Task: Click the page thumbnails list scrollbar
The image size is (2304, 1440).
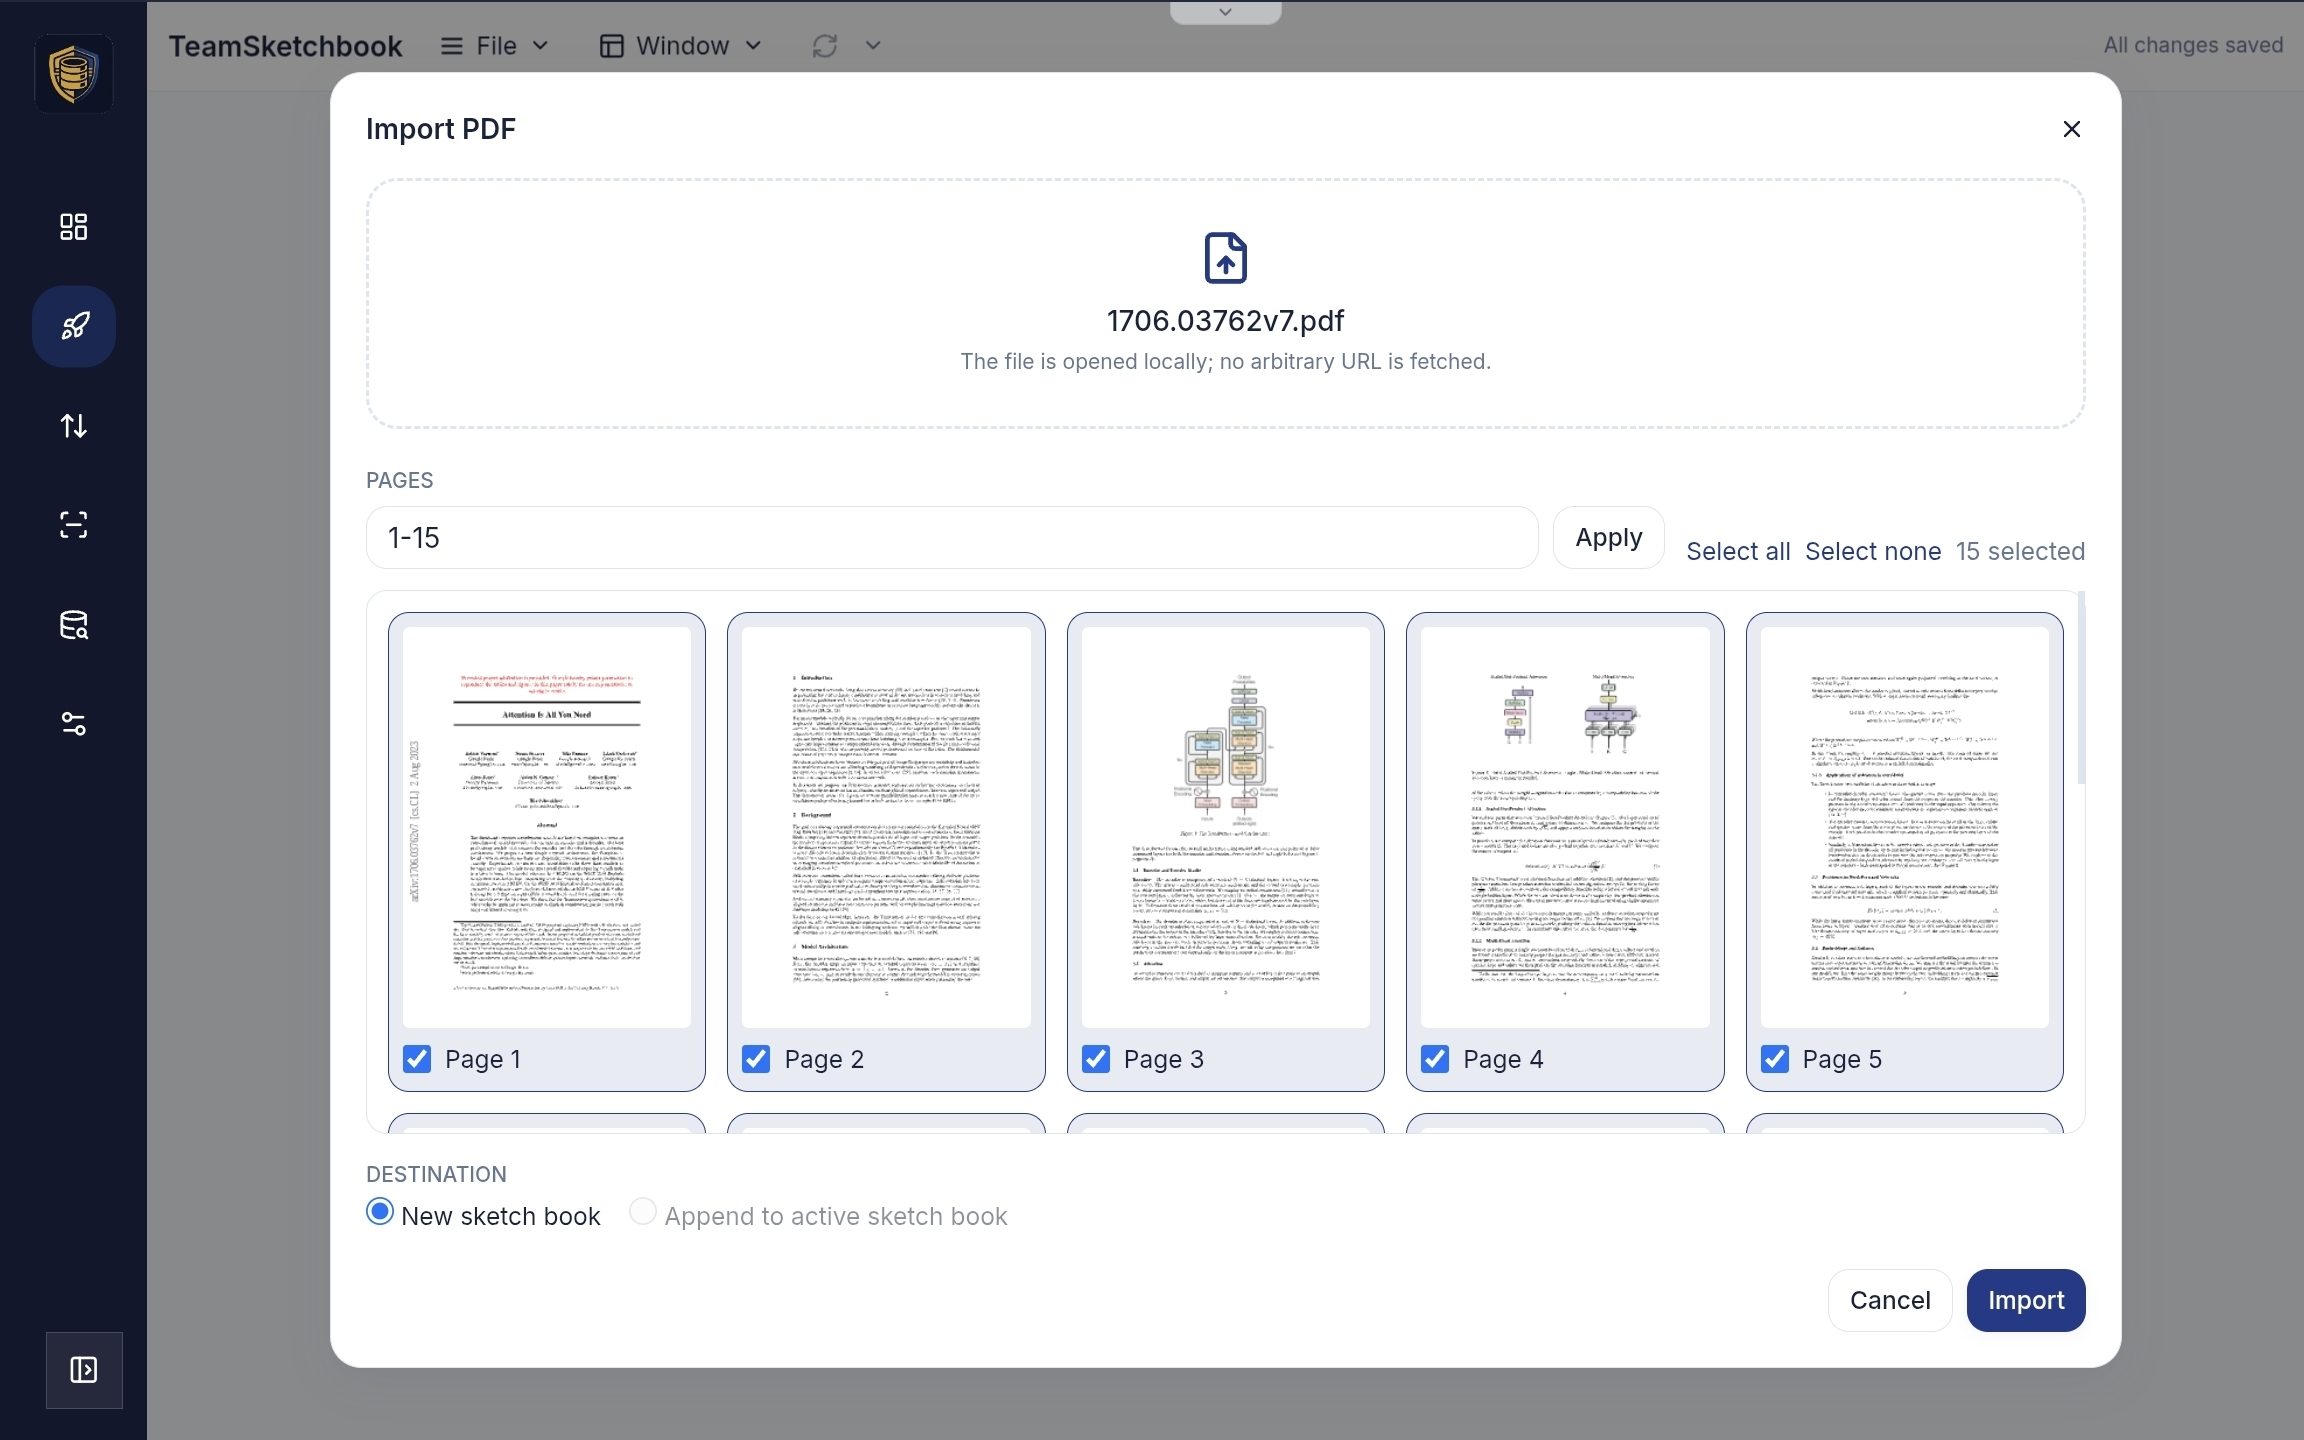Action: pos(2081,688)
